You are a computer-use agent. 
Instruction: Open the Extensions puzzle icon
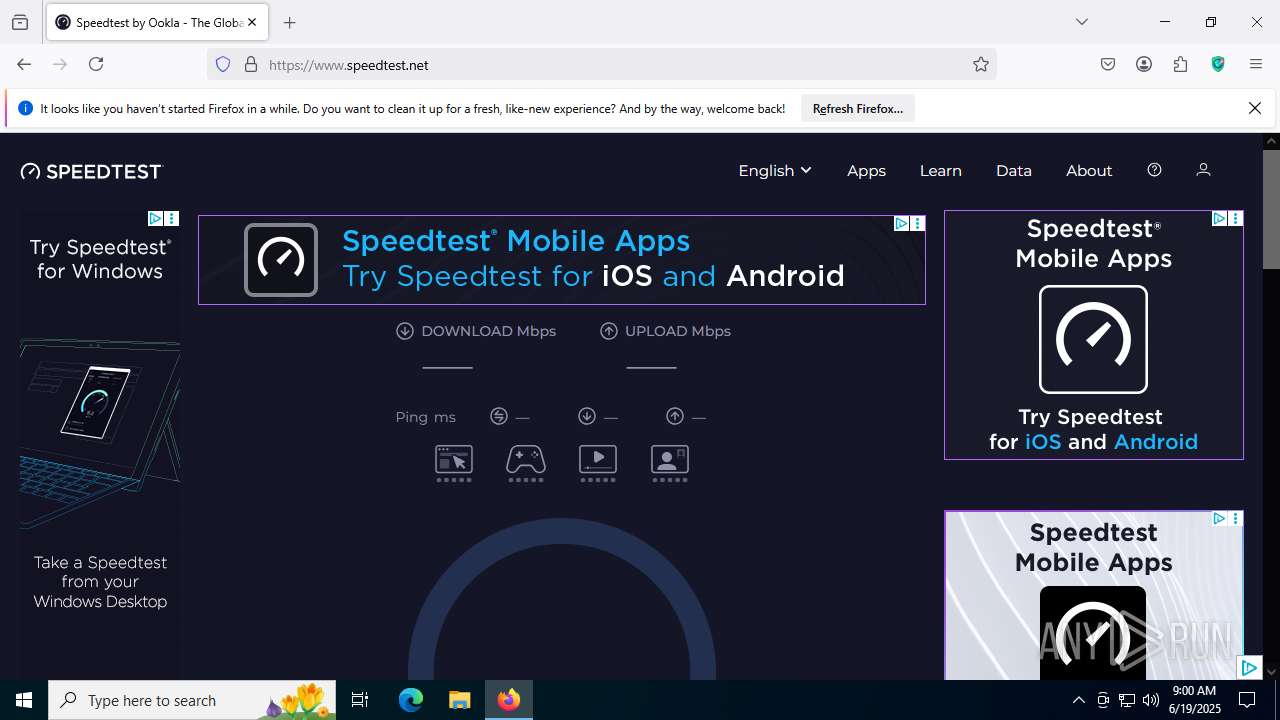tap(1181, 64)
